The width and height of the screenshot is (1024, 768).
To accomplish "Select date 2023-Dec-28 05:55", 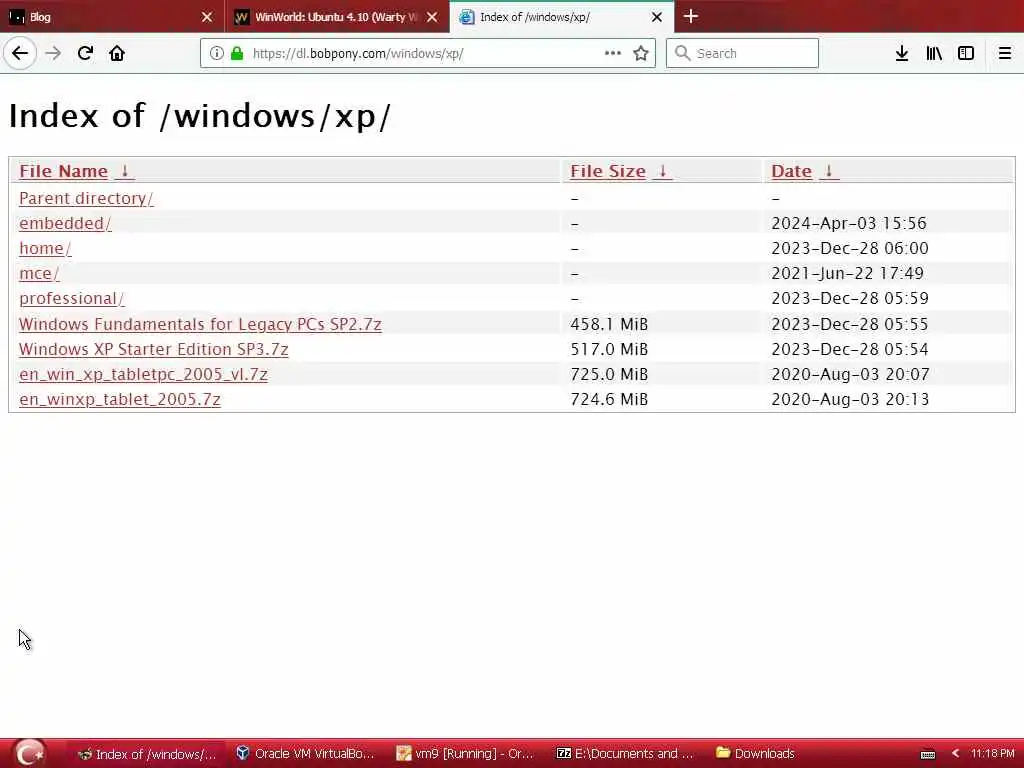I will pyautogui.click(x=850, y=324).
